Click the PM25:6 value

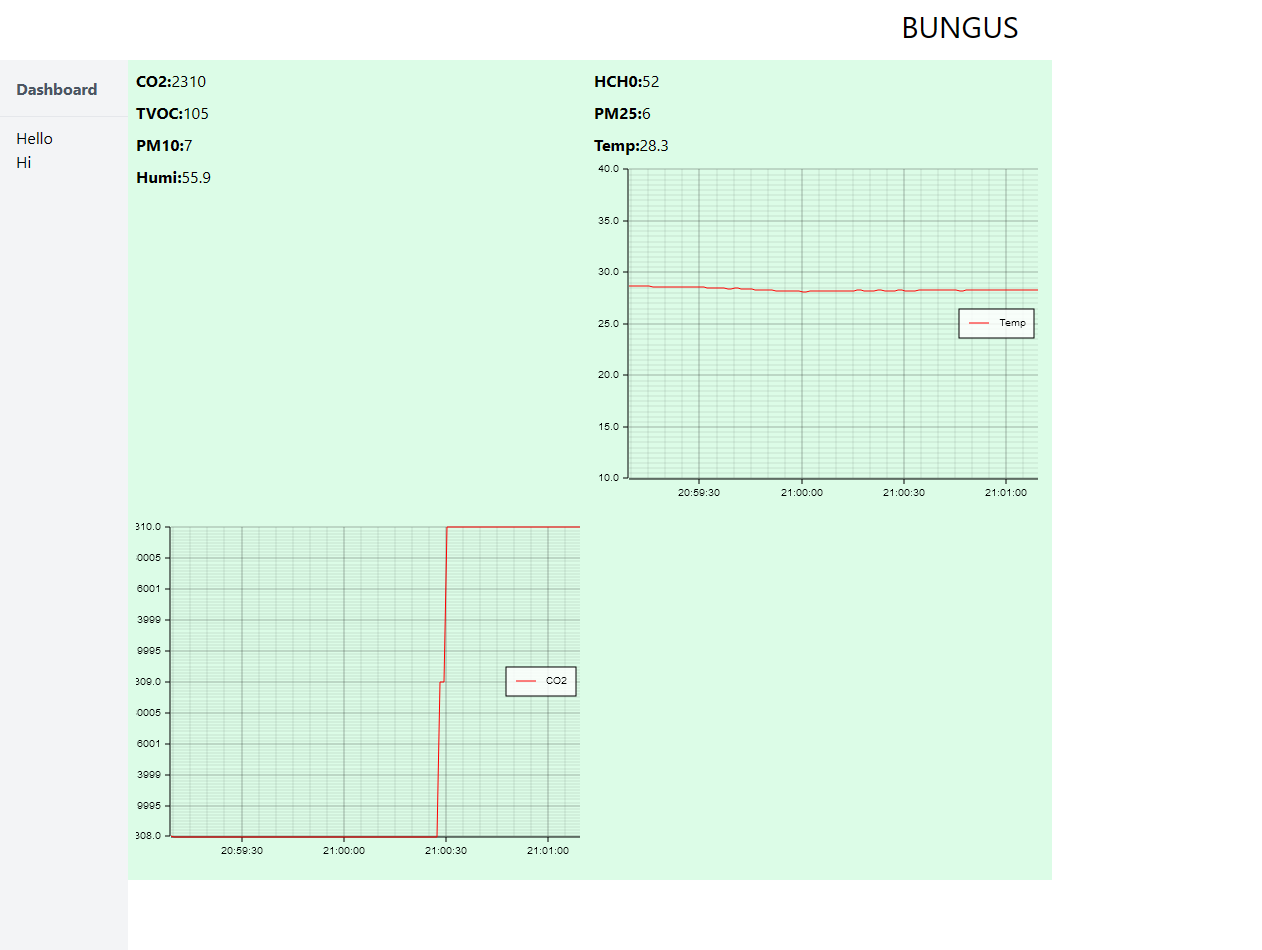click(x=622, y=114)
